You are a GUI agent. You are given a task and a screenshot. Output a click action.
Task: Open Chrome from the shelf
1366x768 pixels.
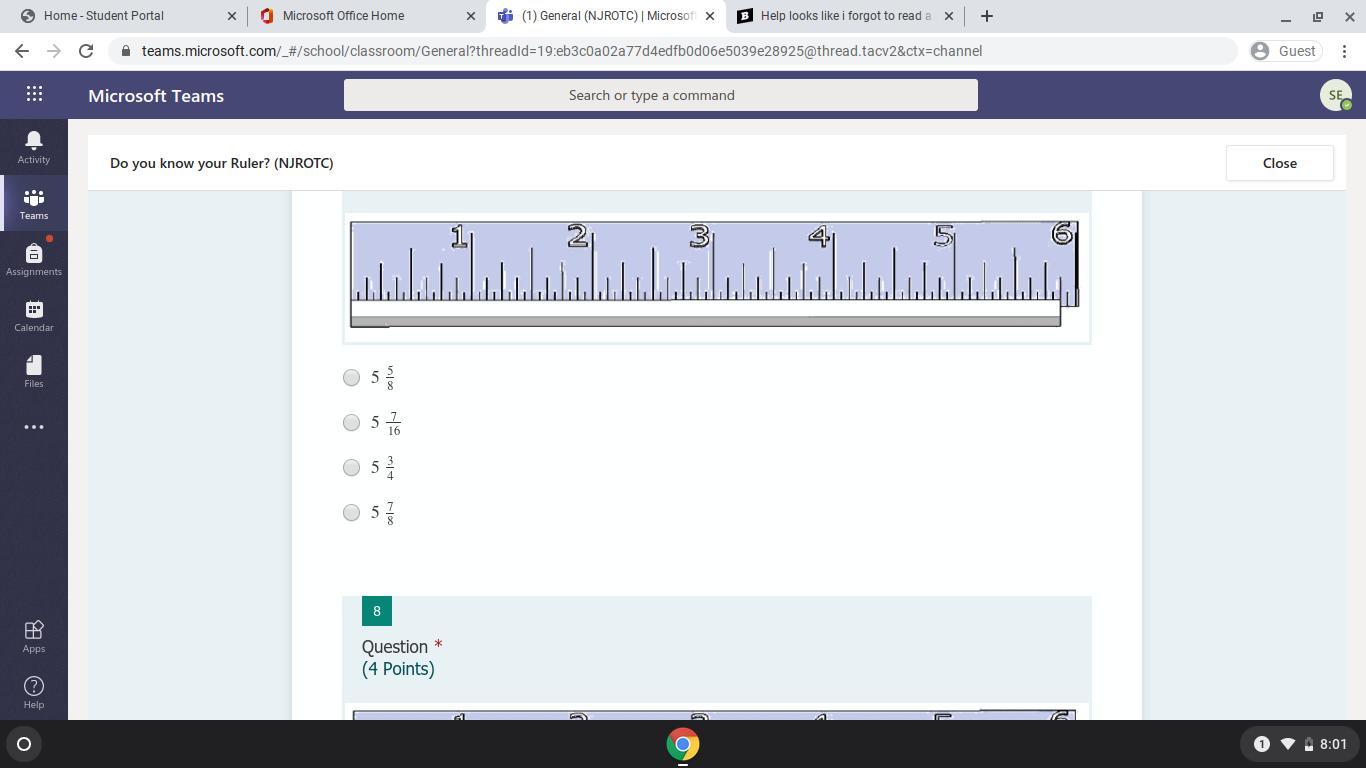click(683, 744)
